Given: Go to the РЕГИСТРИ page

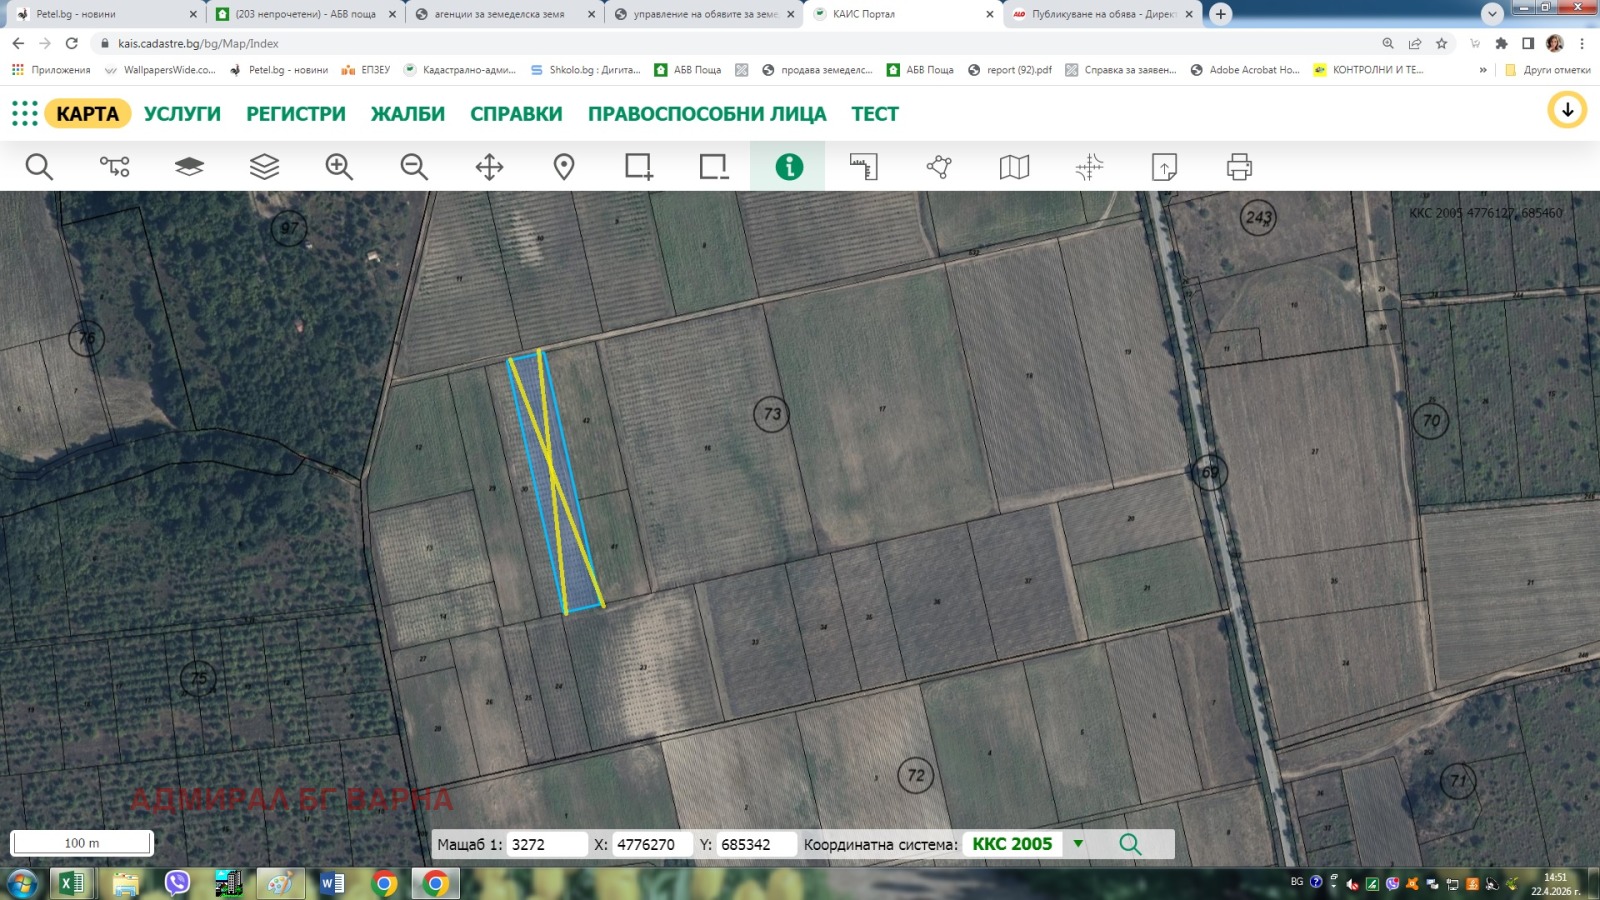Looking at the screenshot, I should click(296, 114).
